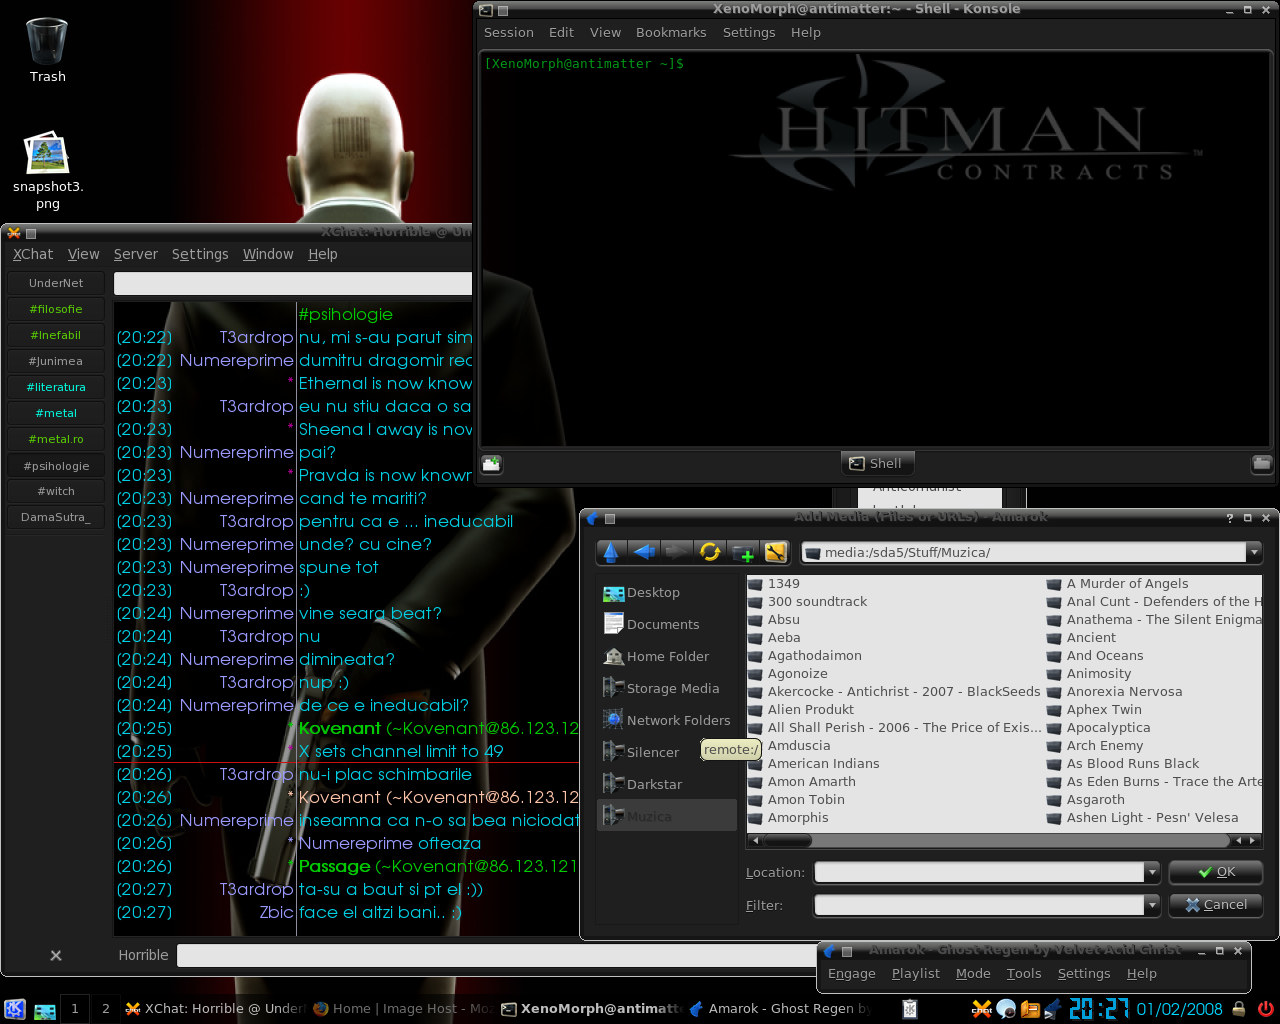Open the XChat menu in XChat
This screenshot has width=1280, height=1024.
pos(33,254)
